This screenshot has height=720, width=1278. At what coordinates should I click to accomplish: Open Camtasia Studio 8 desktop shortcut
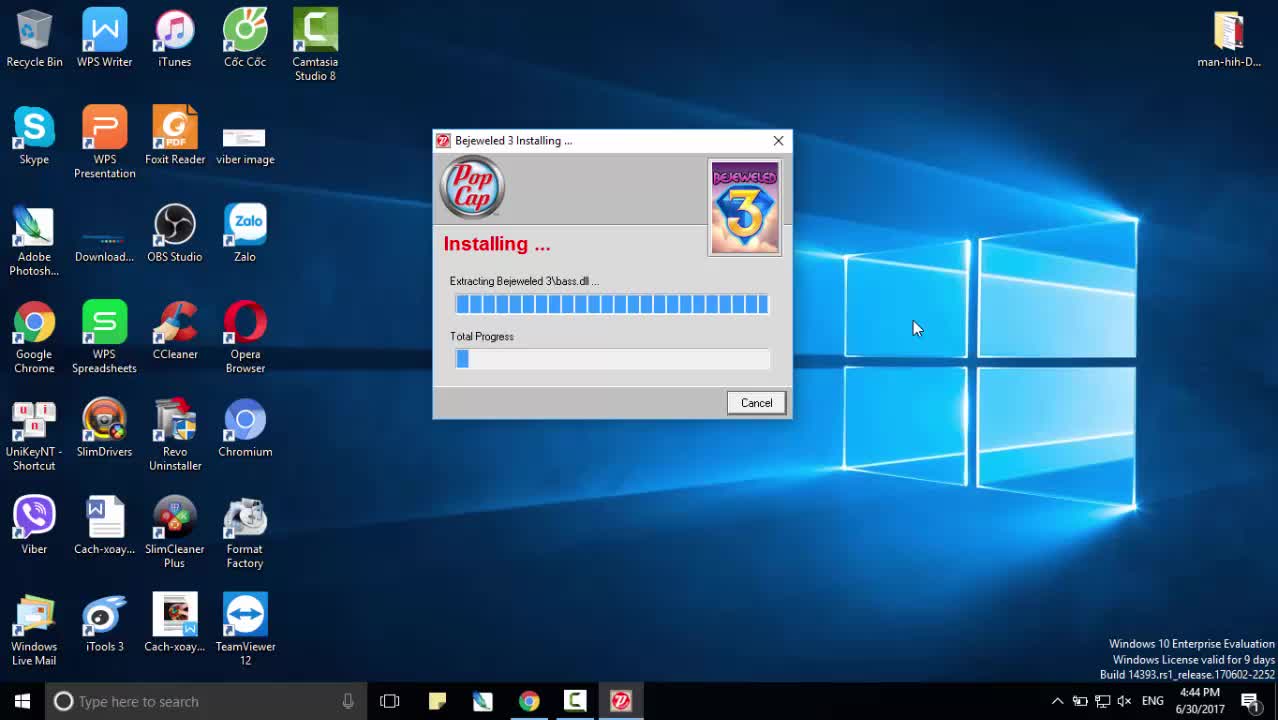click(315, 45)
